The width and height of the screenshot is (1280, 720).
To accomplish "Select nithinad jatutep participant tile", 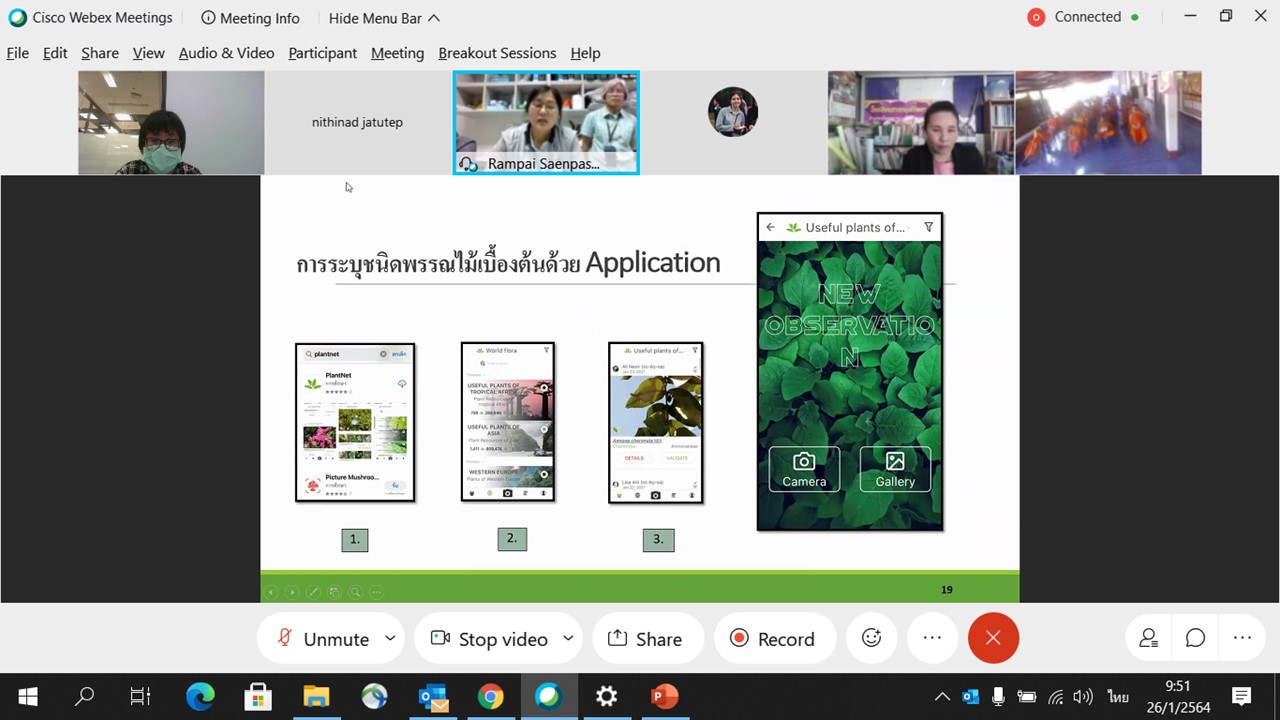I will tap(357, 122).
